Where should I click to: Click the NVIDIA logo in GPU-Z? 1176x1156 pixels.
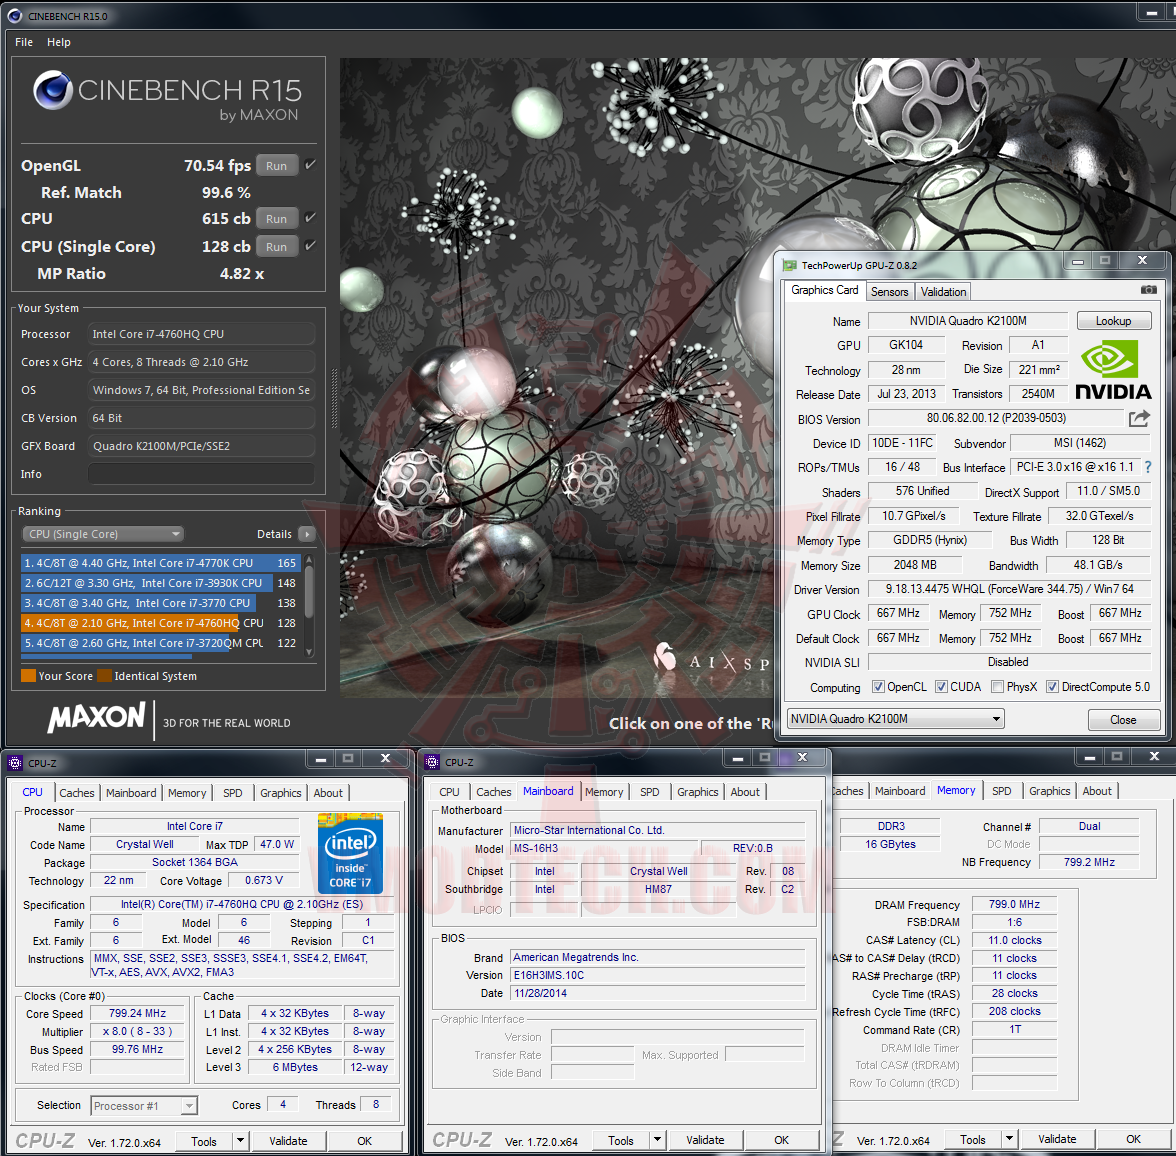[x=1113, y=370]
